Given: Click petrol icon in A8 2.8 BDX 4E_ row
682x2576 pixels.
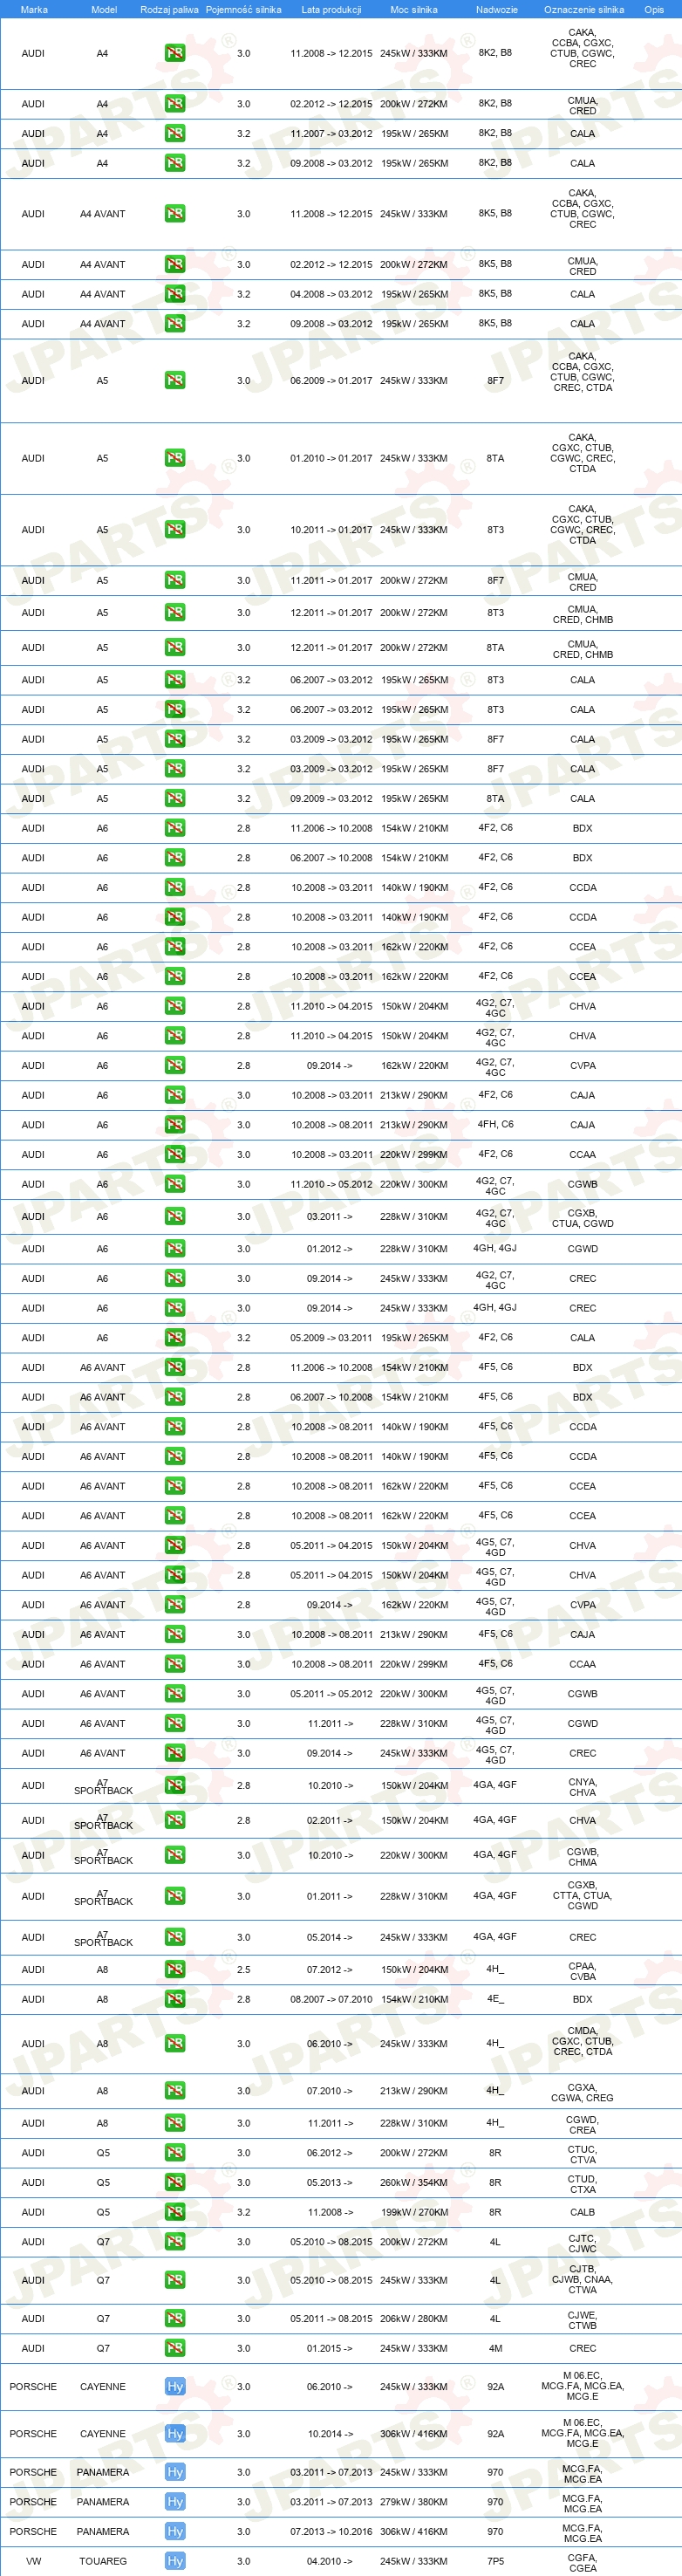Looking at the screenshot, I should [x=175, y=2000].
